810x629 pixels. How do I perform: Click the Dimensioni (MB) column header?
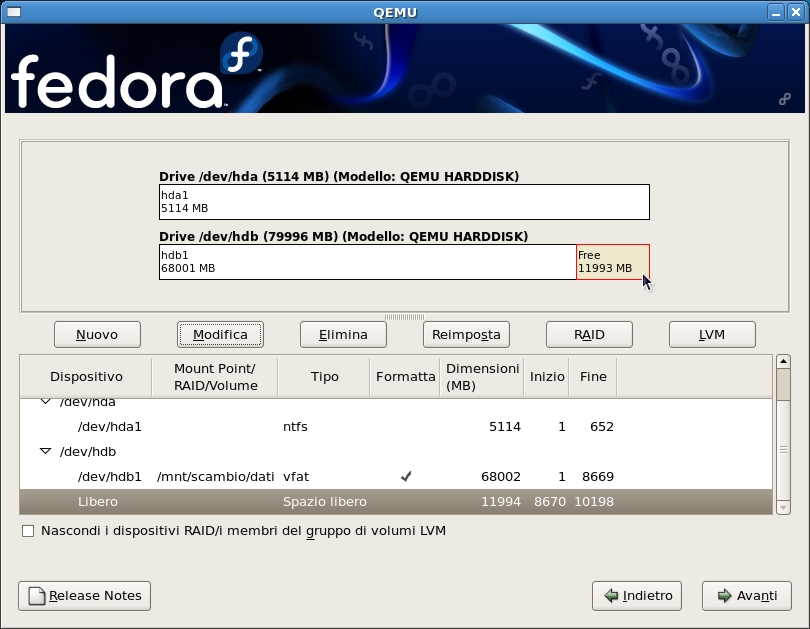click(482, 376)
